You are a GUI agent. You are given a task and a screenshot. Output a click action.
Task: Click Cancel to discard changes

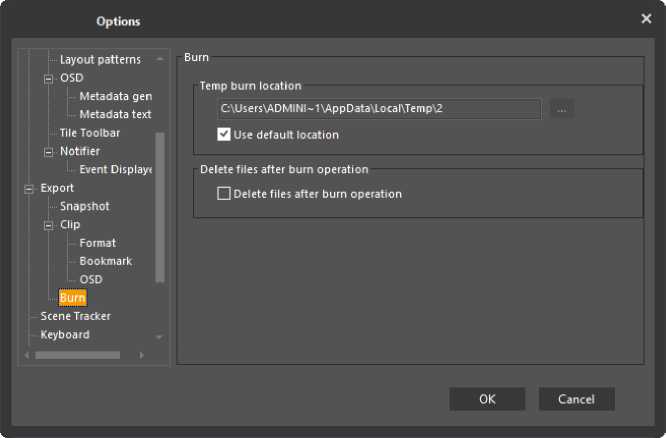(x=576, y=399)
